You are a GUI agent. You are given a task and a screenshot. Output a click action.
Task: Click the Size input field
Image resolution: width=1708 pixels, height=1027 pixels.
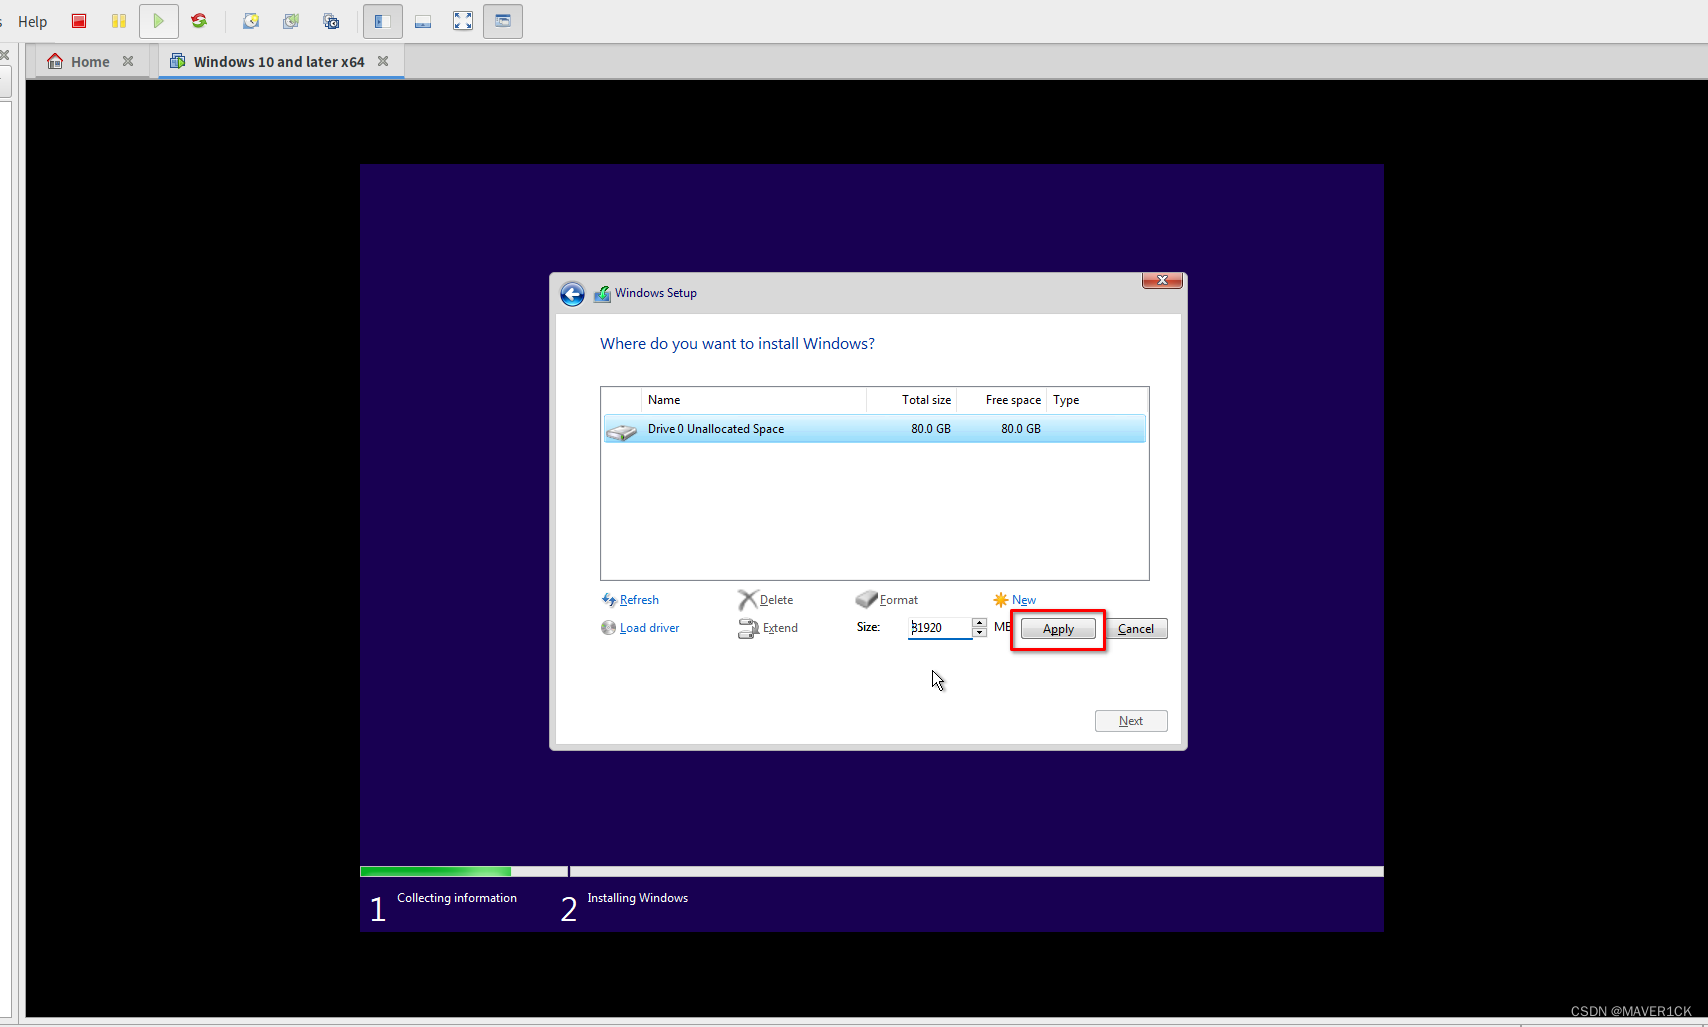[x=939, y=628]
